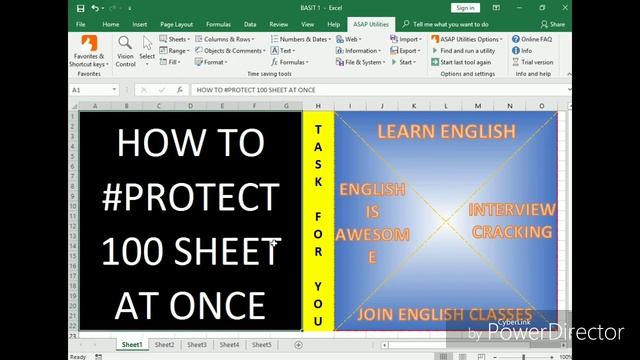Screen dimensions: 640x360
Task: Switch to Normal view in status bar
Action: pyautogui.click(x=443, y=357)
